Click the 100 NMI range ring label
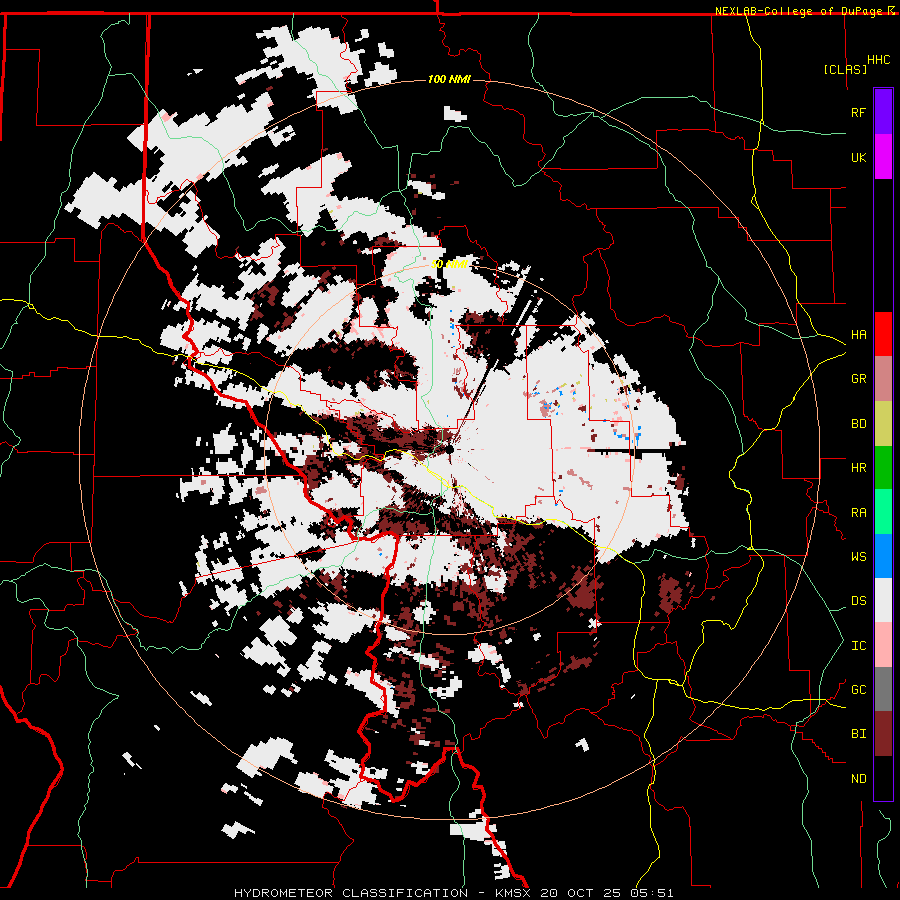900x900 pixels. pyautogui.click(x=449, y=79)
